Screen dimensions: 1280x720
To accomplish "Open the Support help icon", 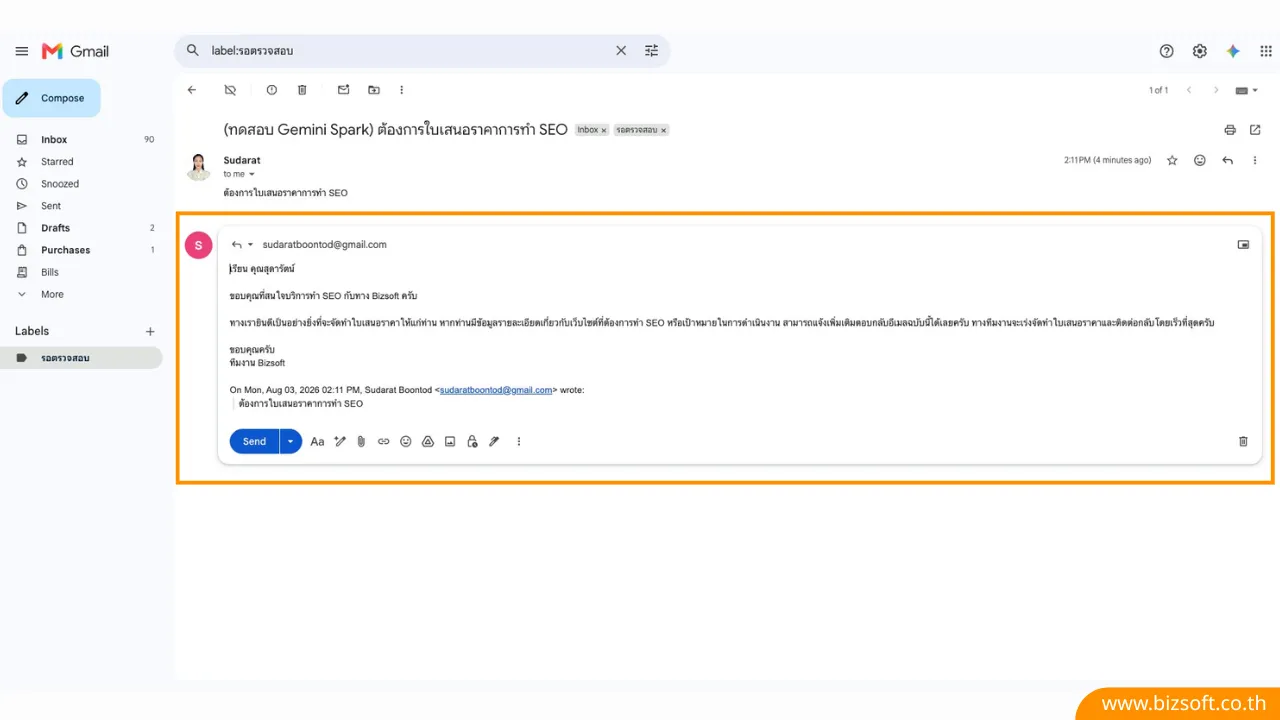I will pyautogui.click(x=1166, y=51).
